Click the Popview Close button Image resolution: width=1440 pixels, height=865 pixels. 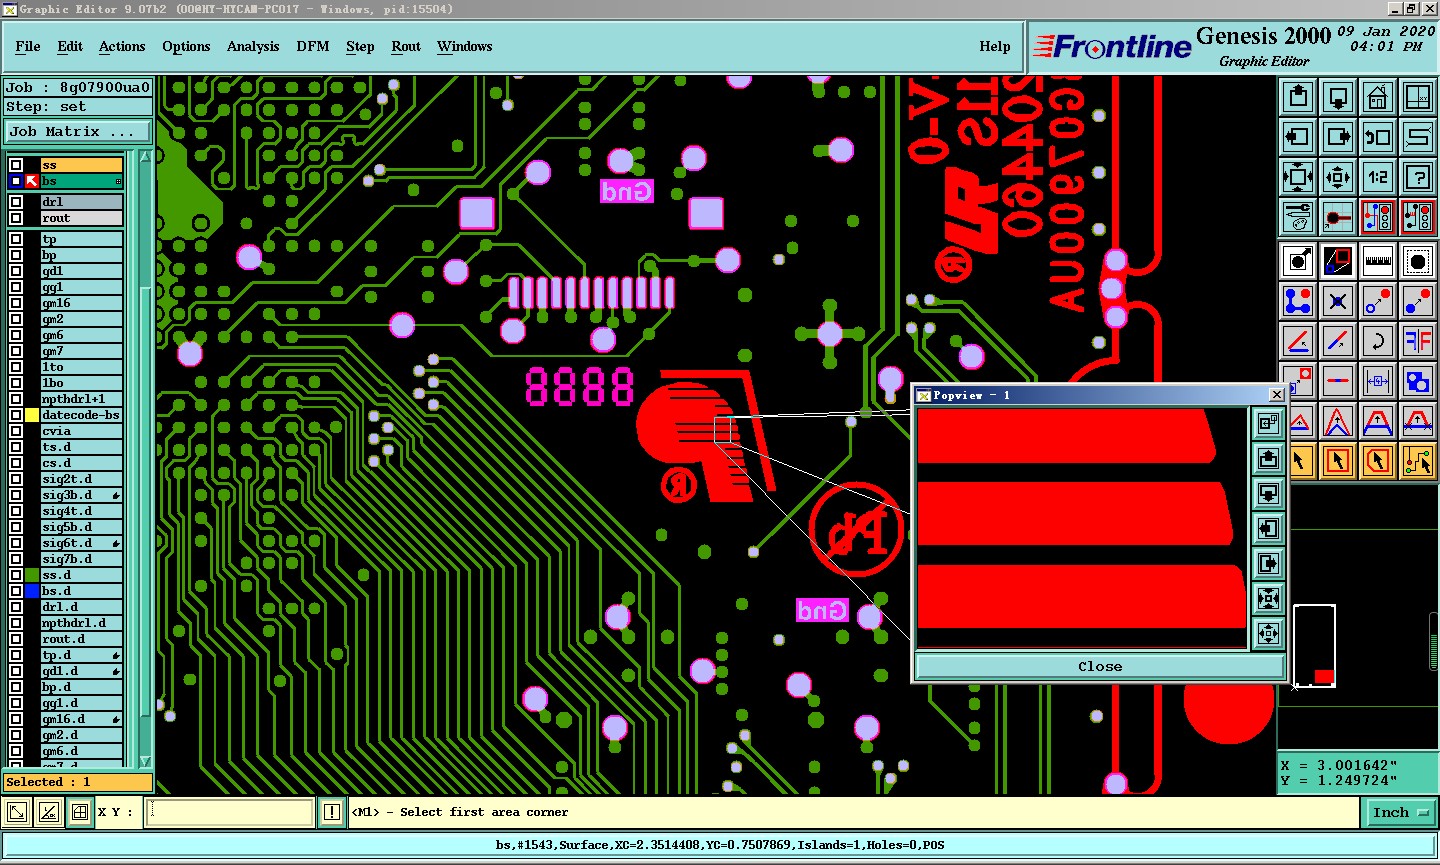point(1100,666)
